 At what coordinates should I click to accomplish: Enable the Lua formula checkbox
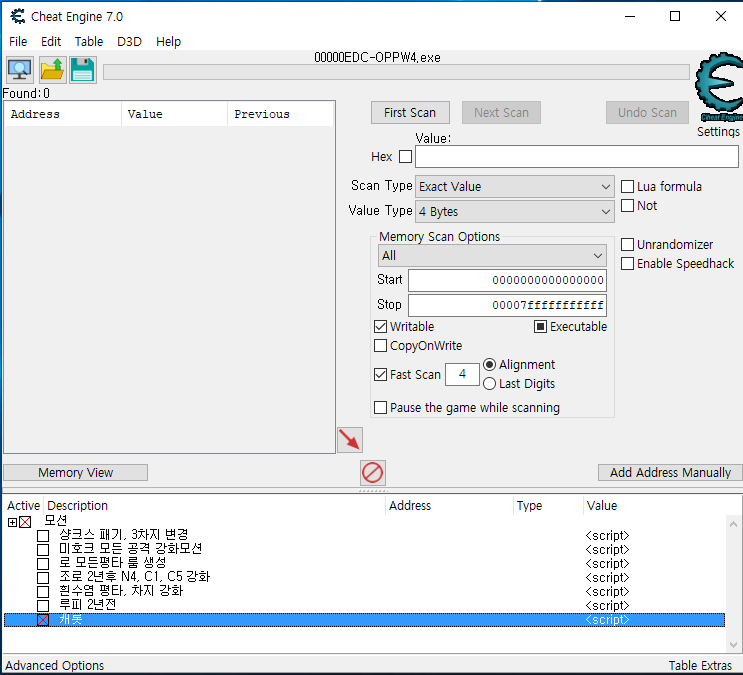(x=627, y=186)
